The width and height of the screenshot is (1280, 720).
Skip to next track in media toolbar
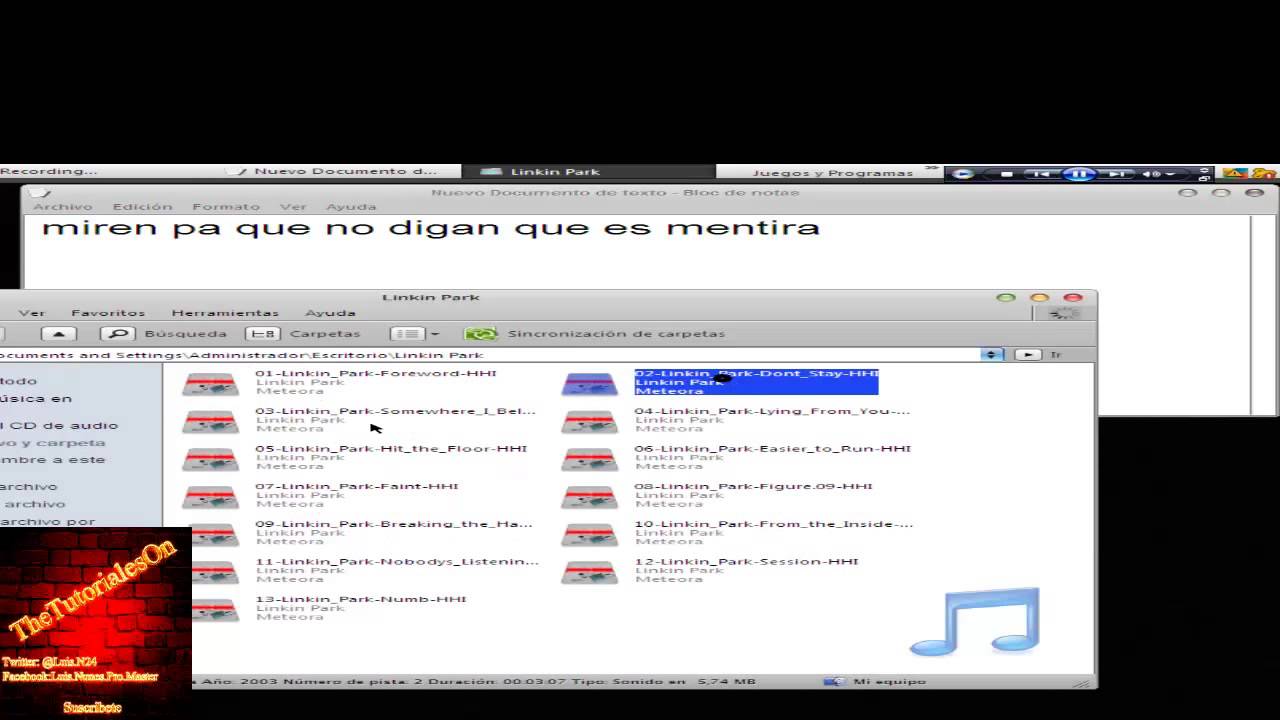1117,174
